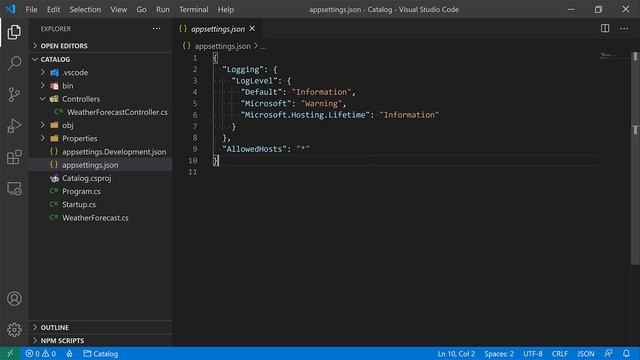Change indentation via Spaces: 2
Screen dimensions: 640x360
tap(499, 353)
